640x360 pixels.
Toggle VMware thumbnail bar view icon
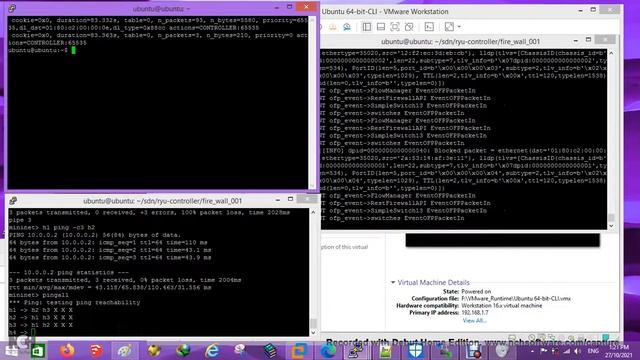tap(381, 27)
